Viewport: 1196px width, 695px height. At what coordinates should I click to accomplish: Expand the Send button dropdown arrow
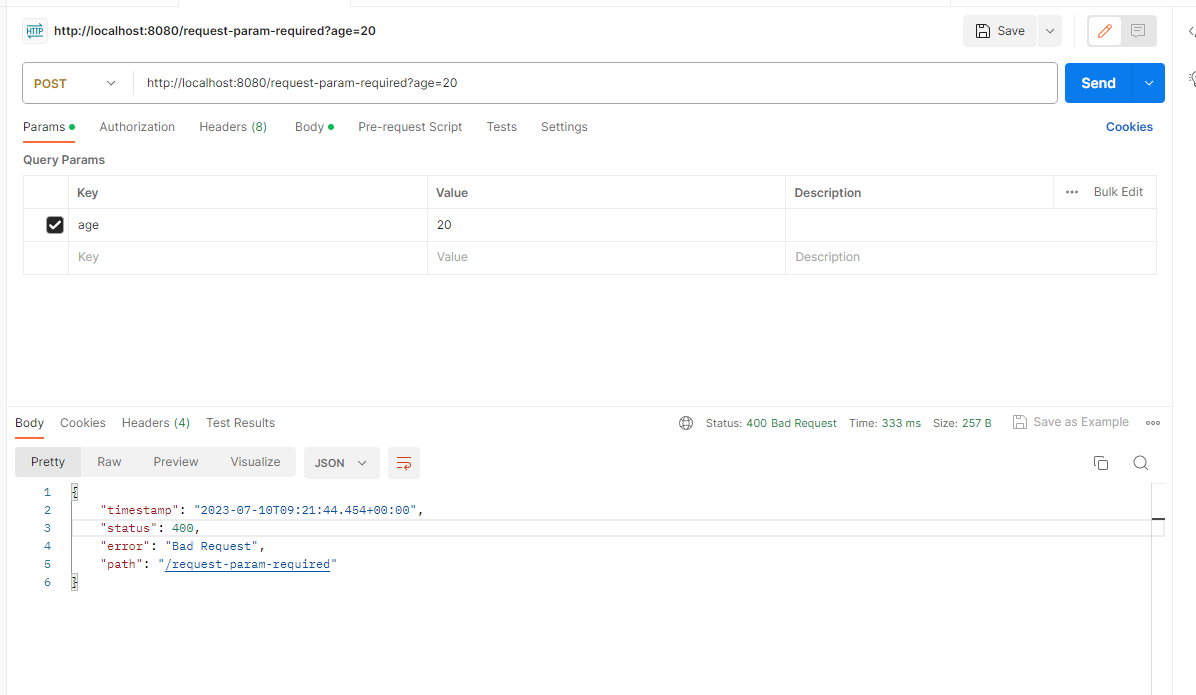[x=1148, y=82]
